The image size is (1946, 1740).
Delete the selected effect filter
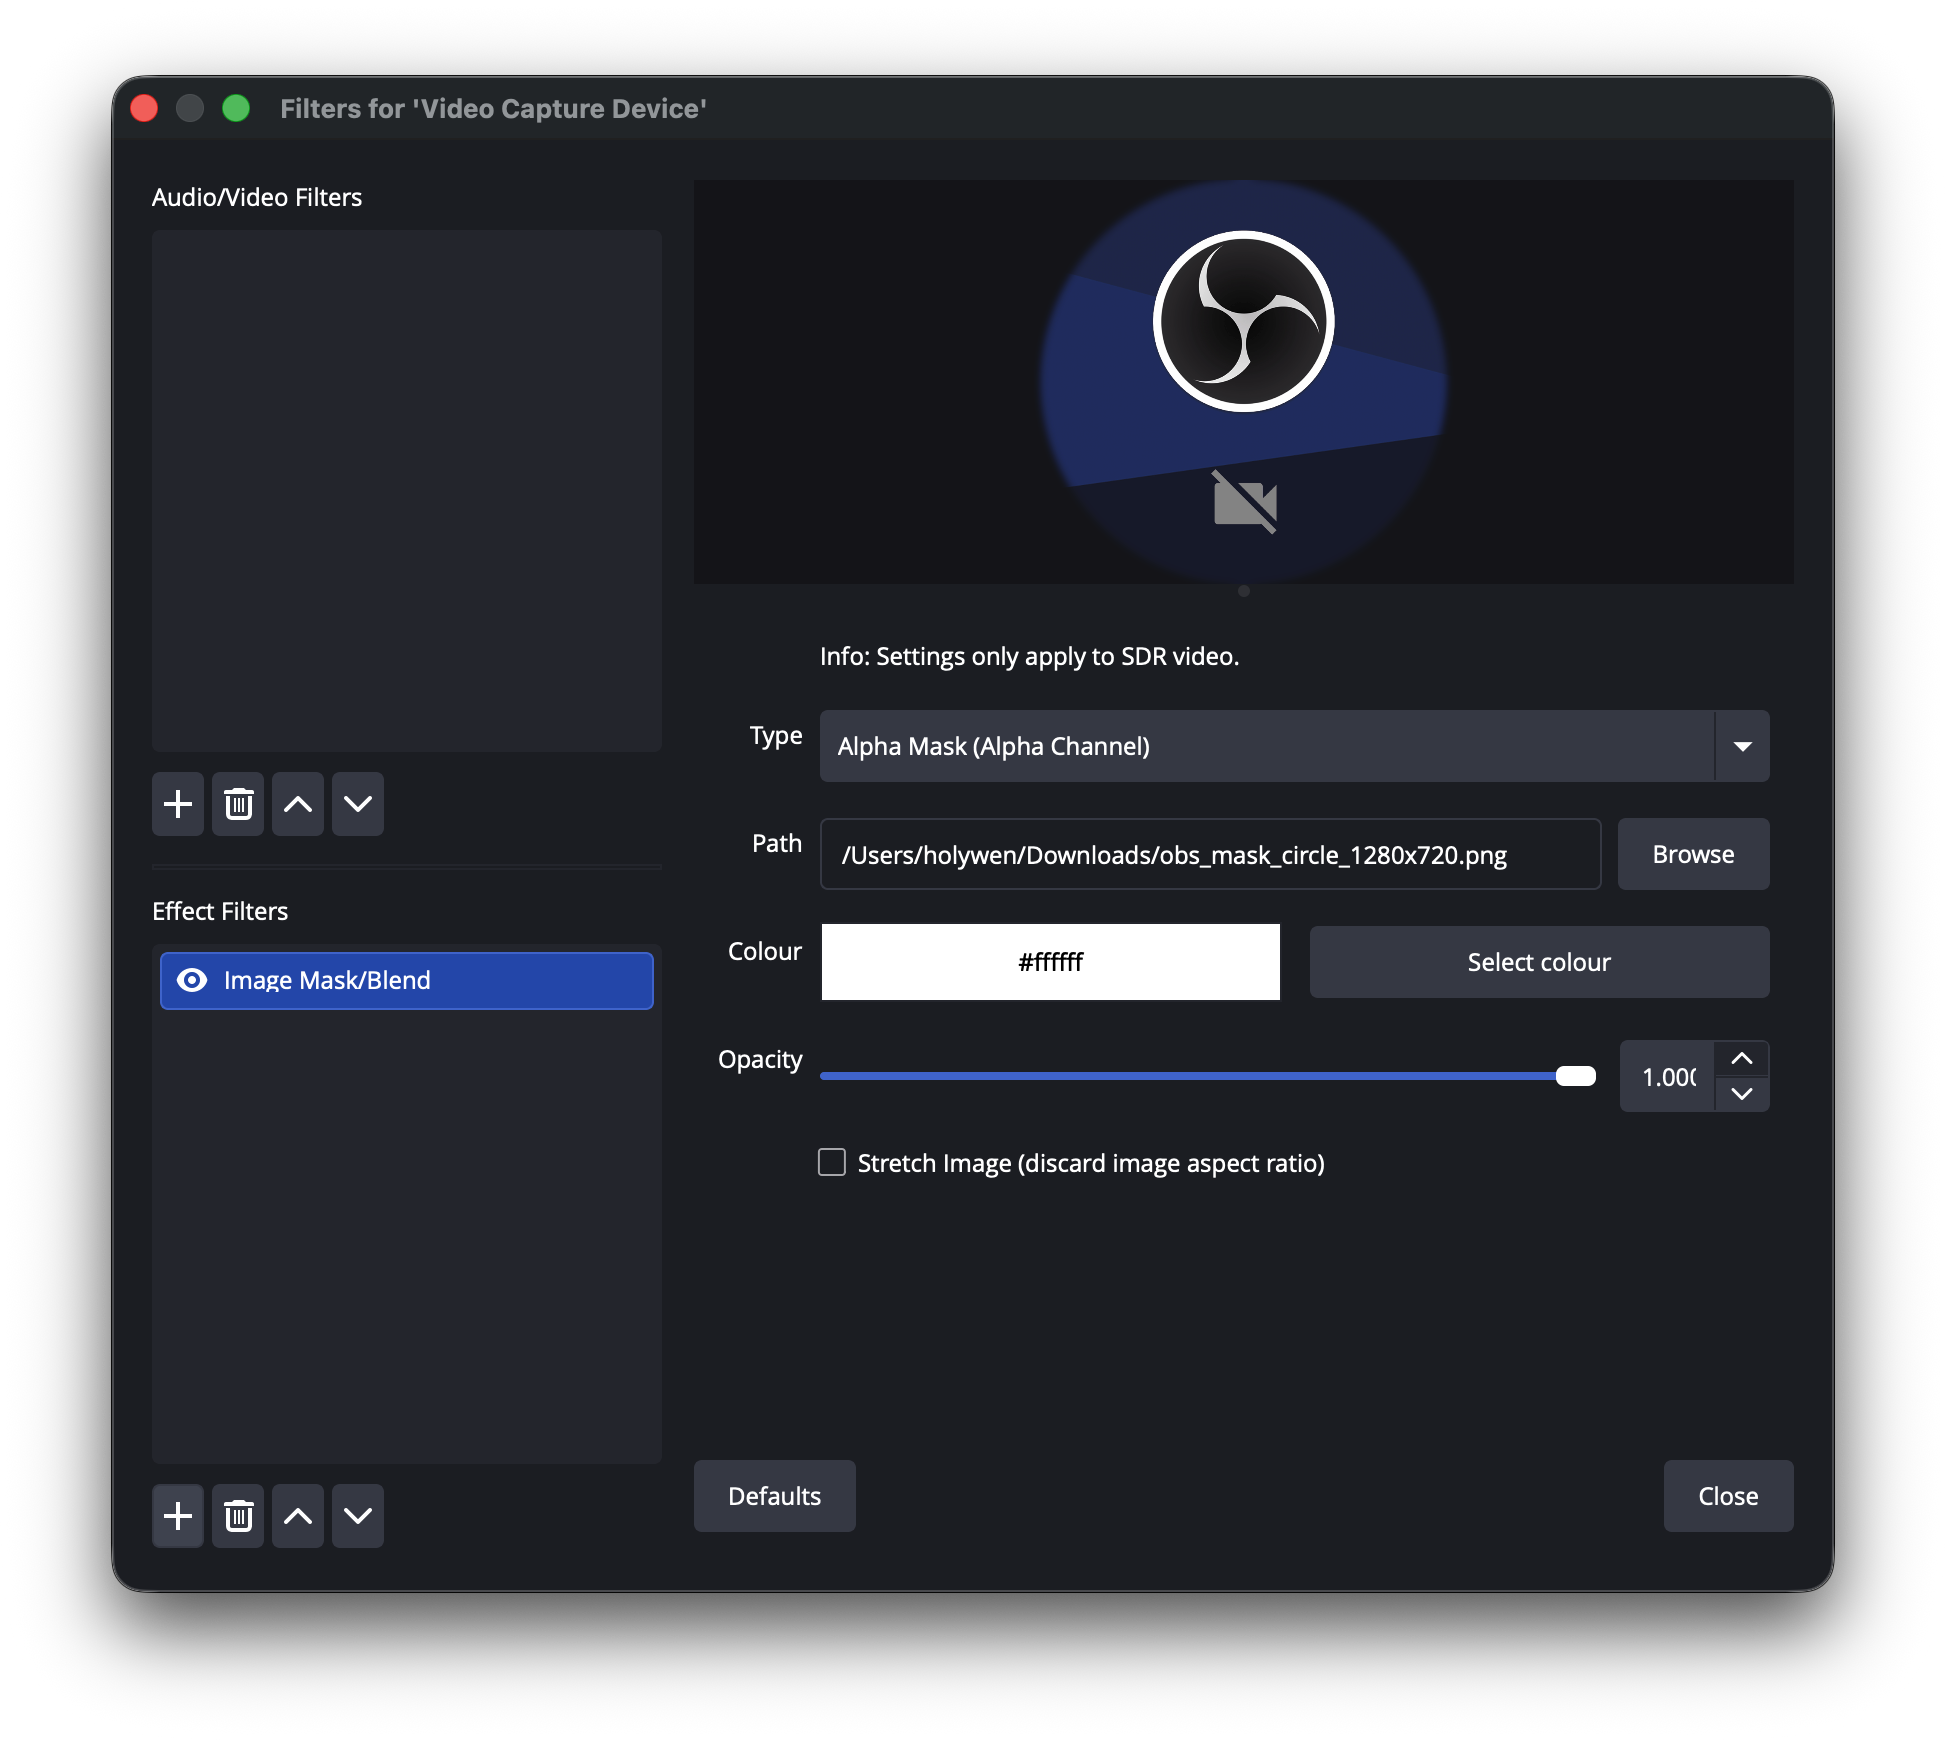(x=238, y=1516)
